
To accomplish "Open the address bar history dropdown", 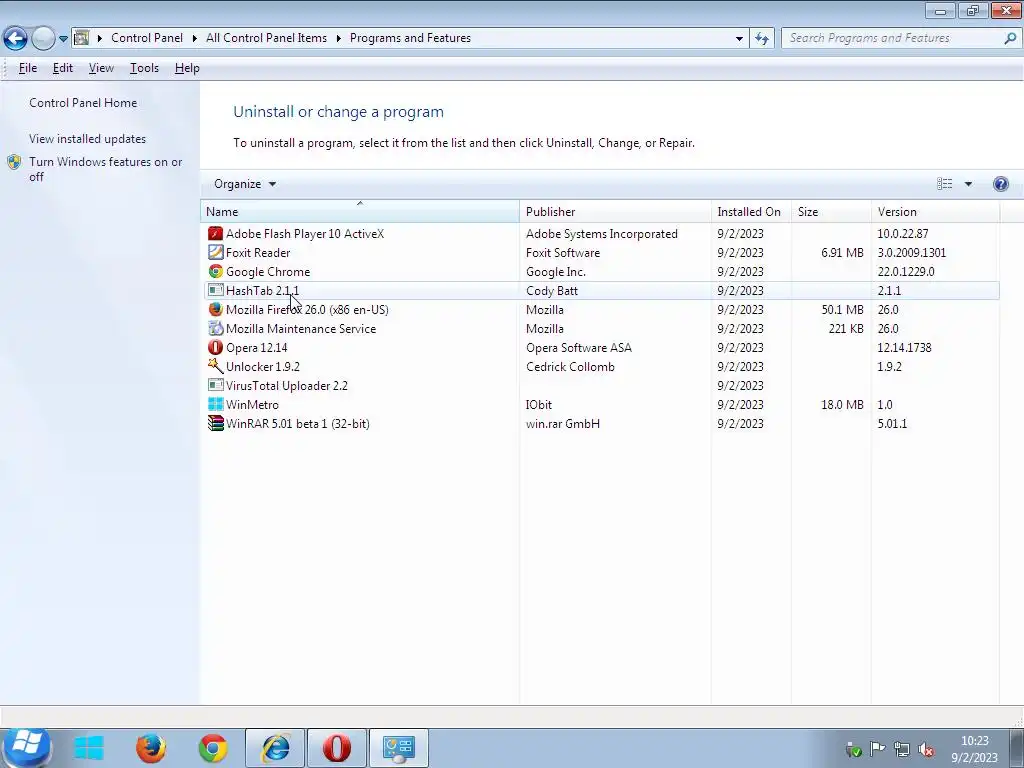I will [x=739, y=39].
